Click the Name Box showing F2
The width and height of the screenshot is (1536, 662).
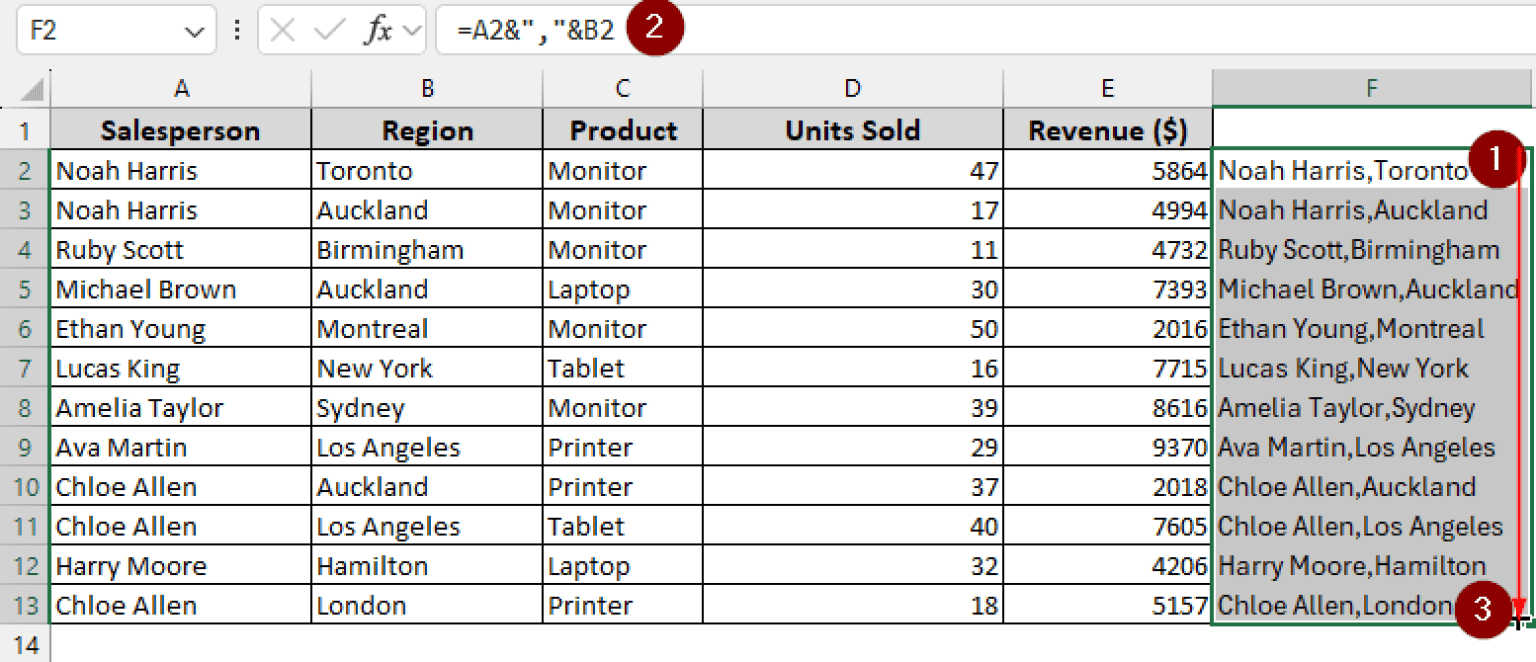click(100, 31)
